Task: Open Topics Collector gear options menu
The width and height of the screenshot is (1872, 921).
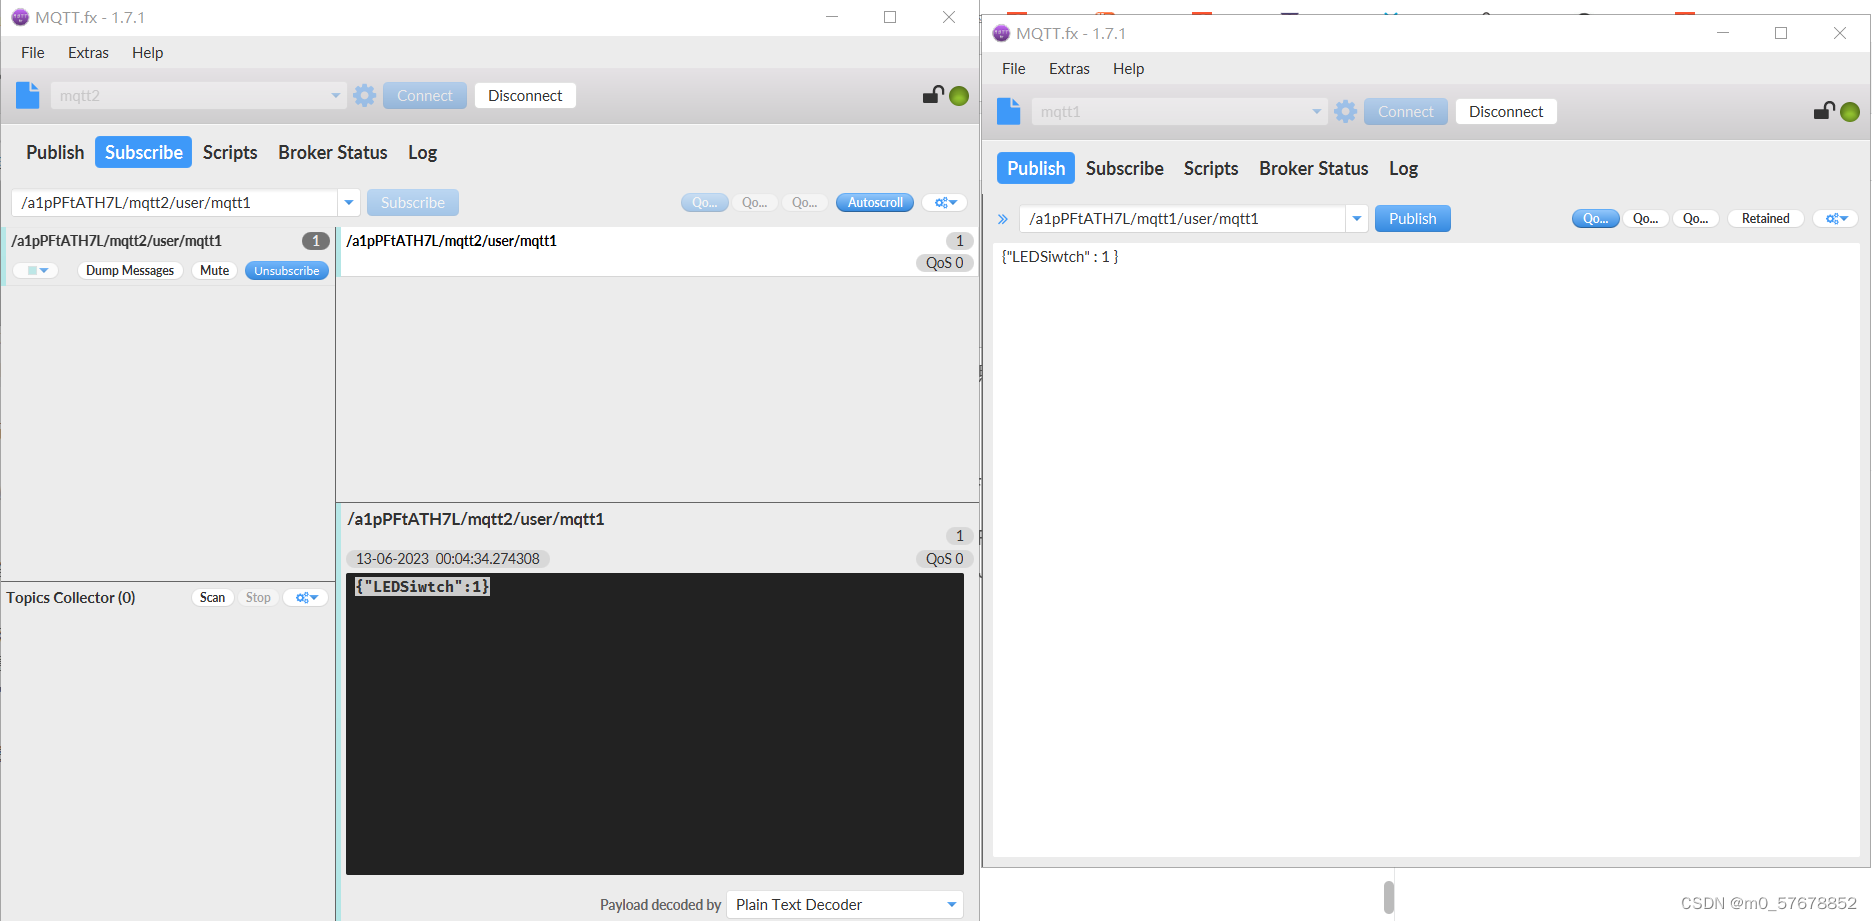Action: click(307, 598)
